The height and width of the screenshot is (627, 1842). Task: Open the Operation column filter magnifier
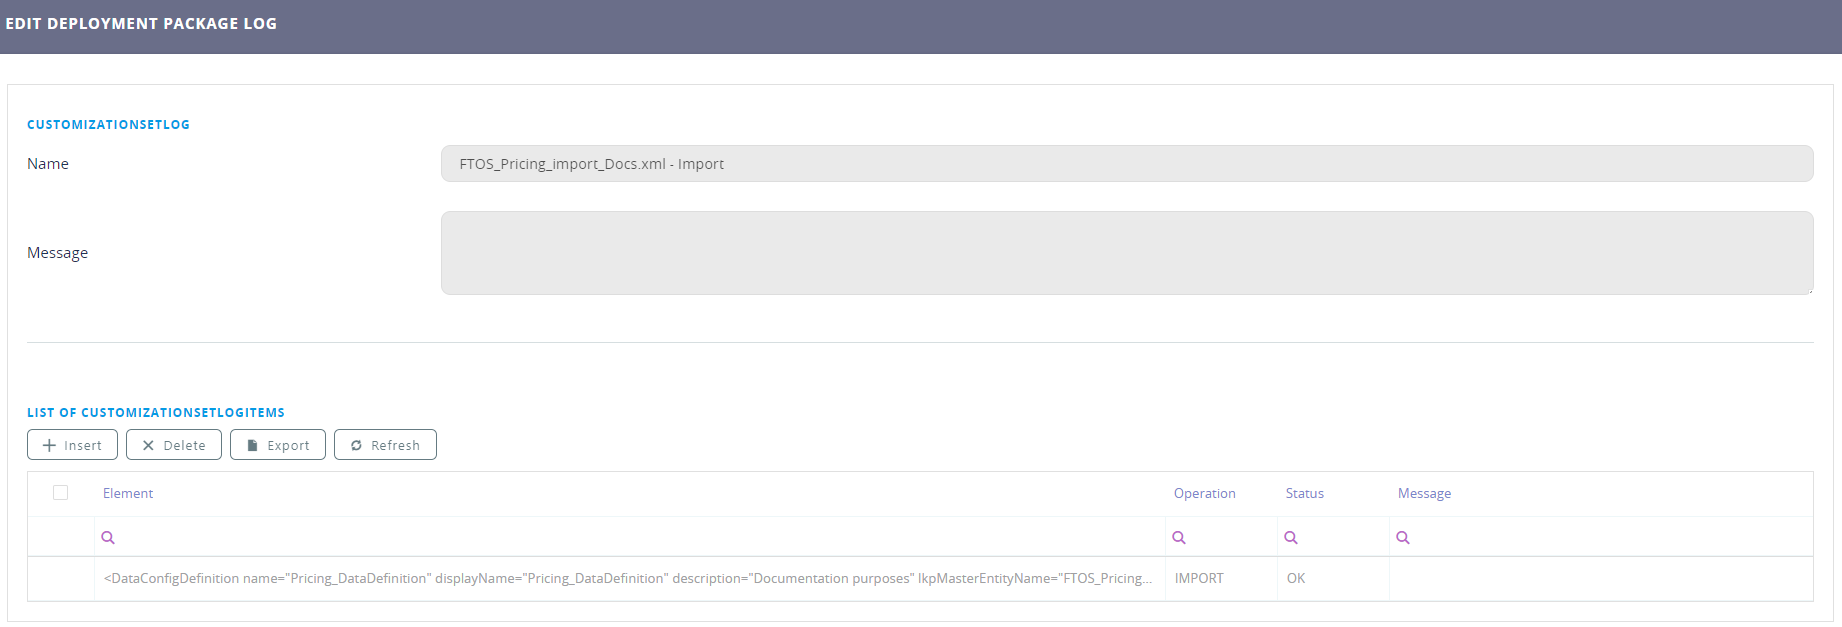pos(1179,538)
